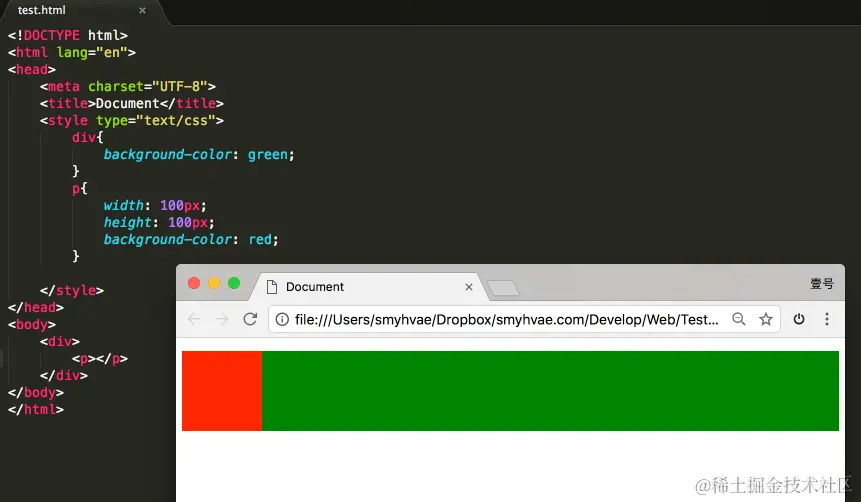Click the closing </body> tag

point(36,392)
